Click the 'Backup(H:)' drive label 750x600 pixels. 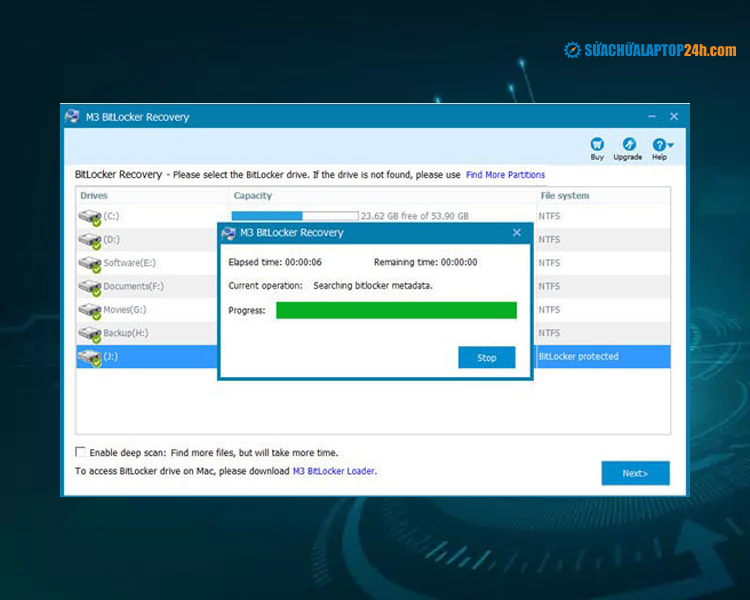[126, 333]
